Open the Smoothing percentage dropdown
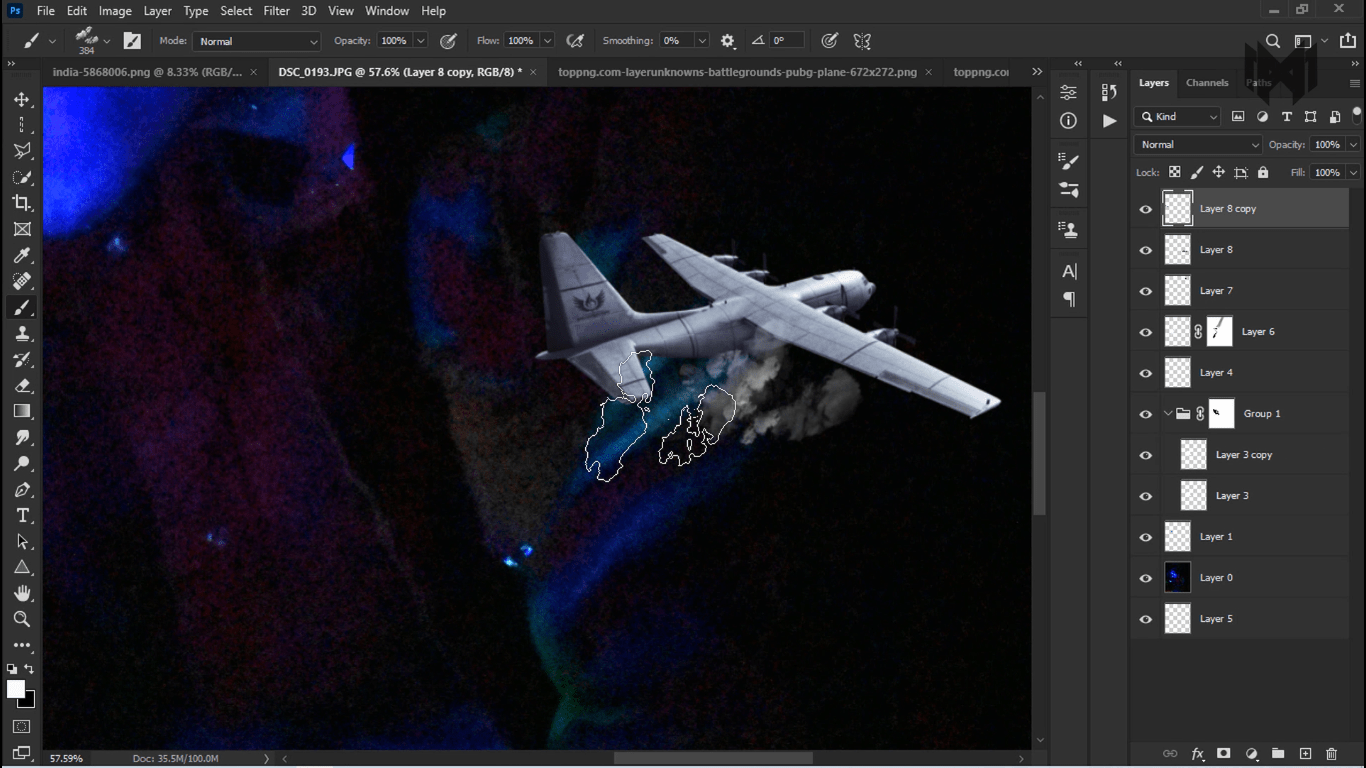The height and width of the screenshot is (768, 1366). [702, 41]
